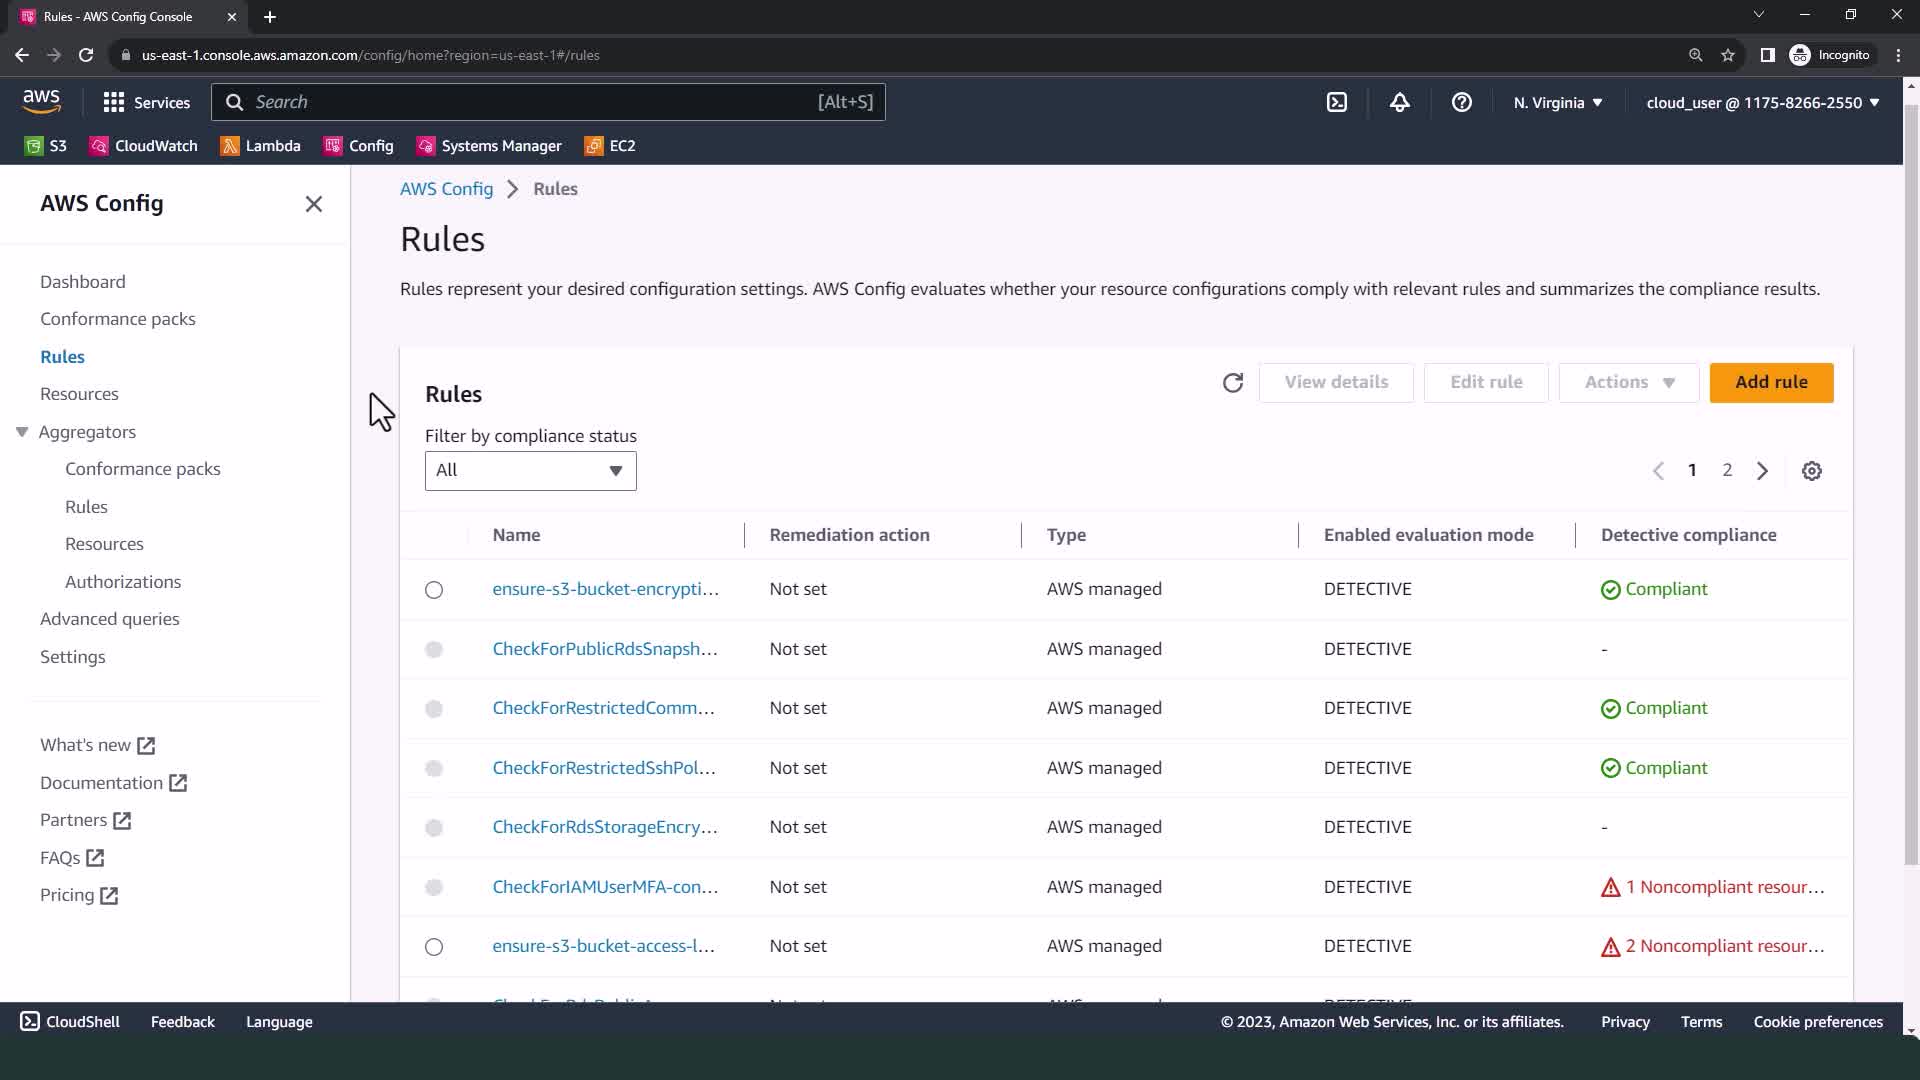
Task: Open the Dashboard sidebar item
Action: [x=83, y=282]
